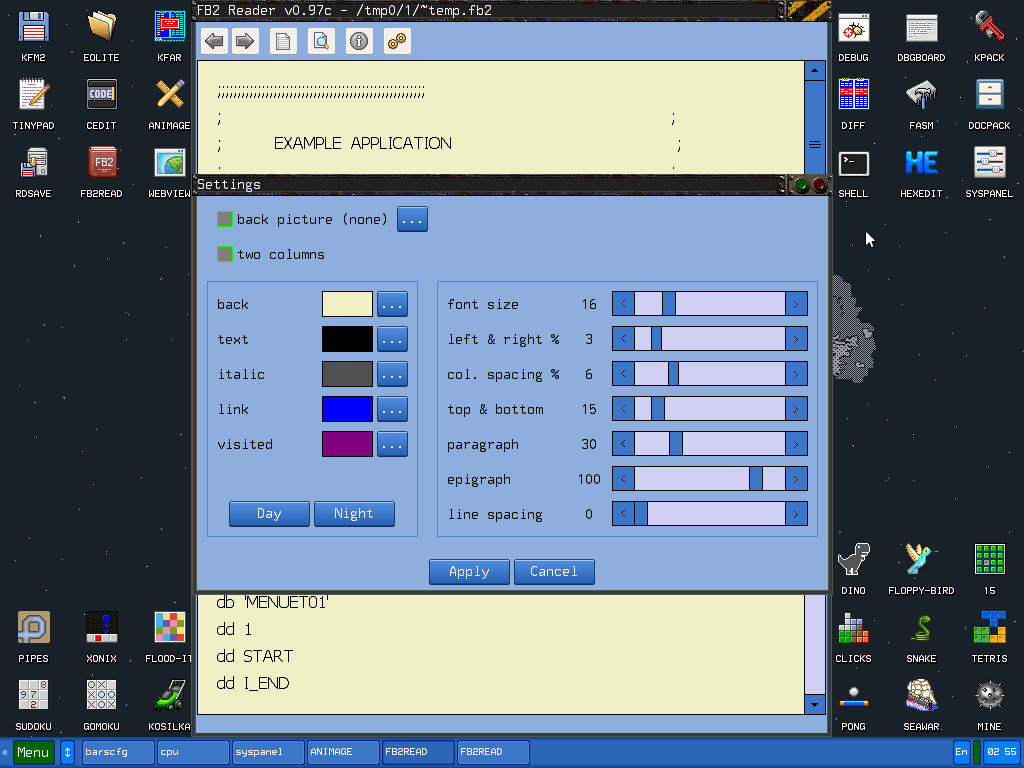Viewport: 1024px width, 768px height.
Task: Increase font size with the right slider arrow
Action: point(797,303)
